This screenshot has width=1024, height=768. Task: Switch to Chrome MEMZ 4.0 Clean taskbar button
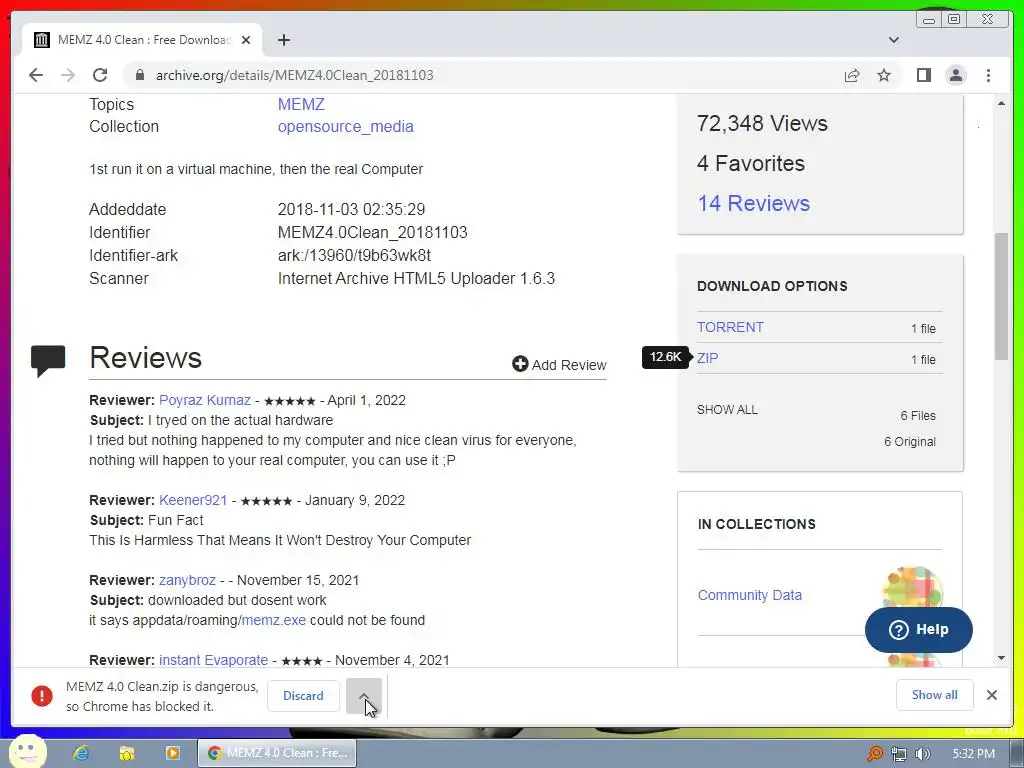(277, 753)
